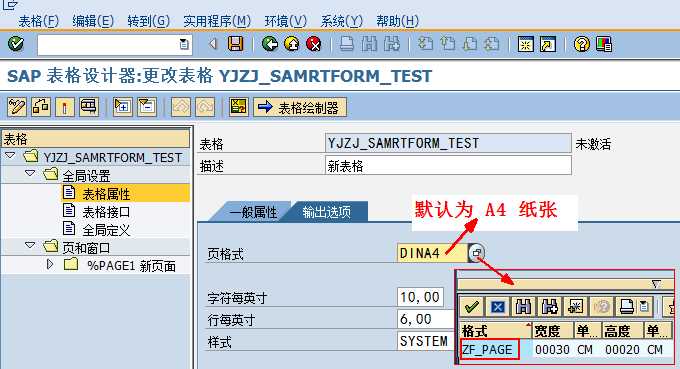Collapse the 全局设置 folder node
Image resolution: width=680 pixels, height=369 pixels.
(x=30, y=173)
